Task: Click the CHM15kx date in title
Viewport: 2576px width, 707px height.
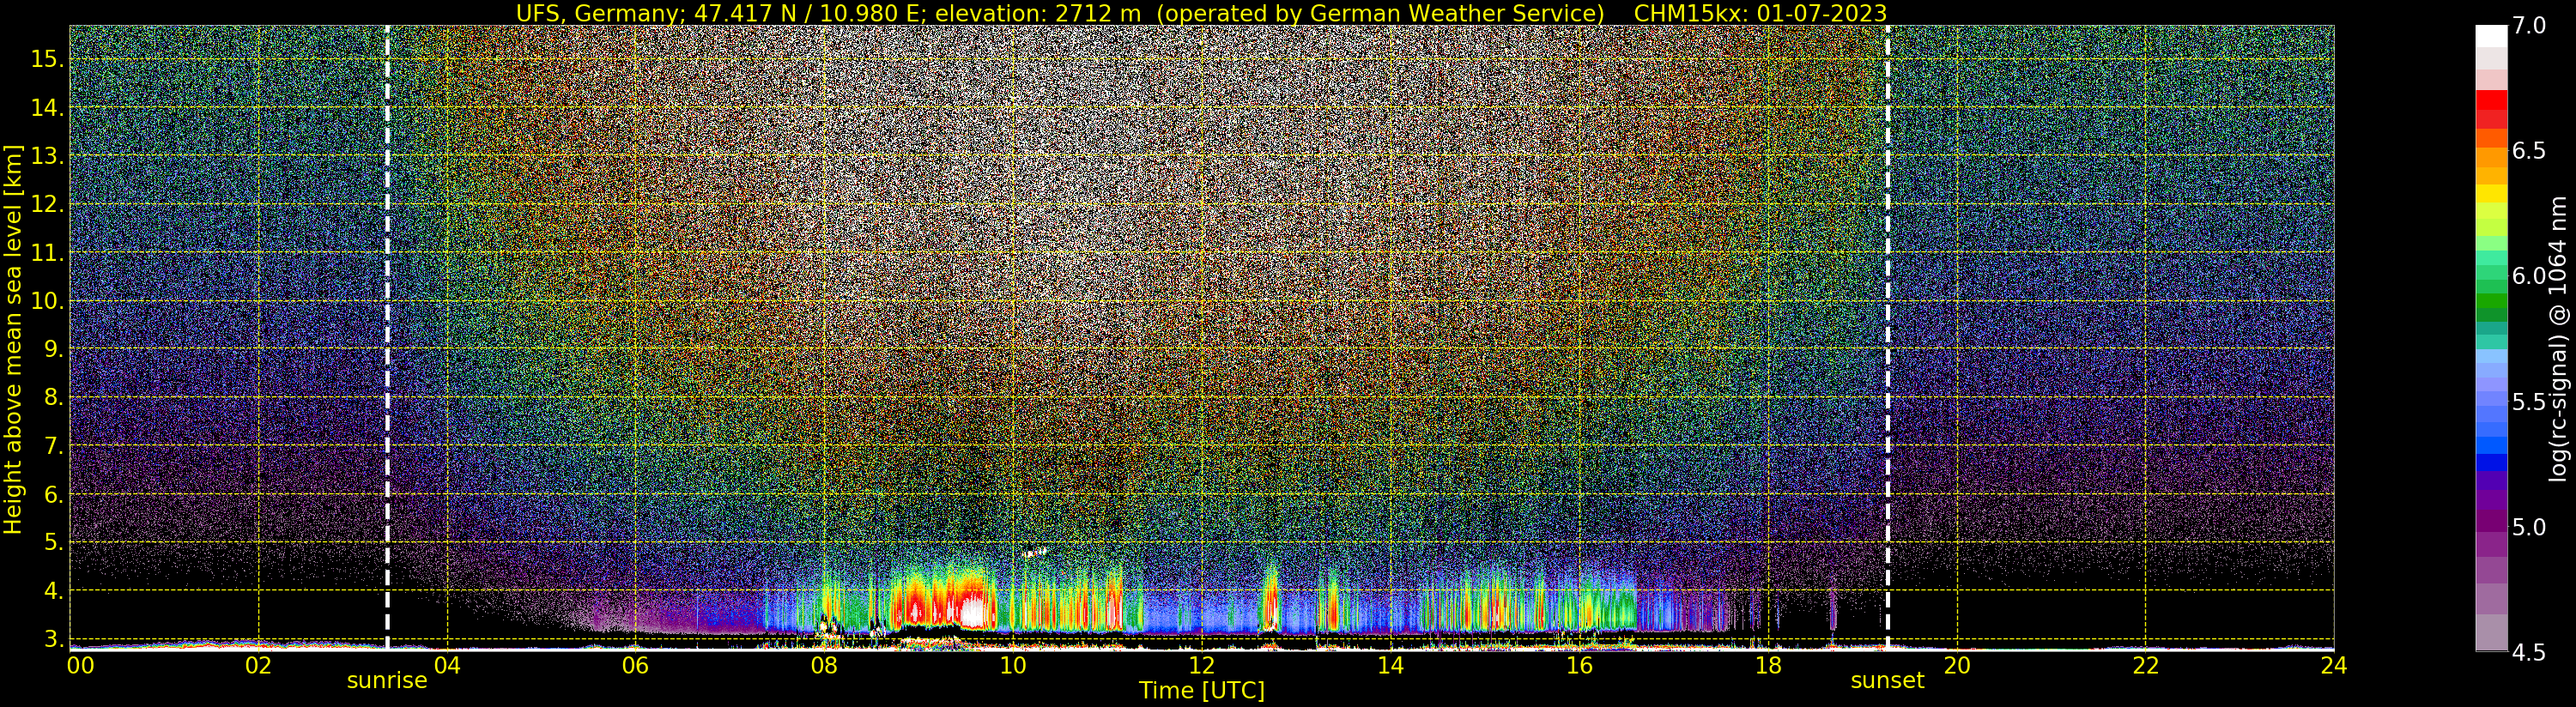Action: tap(1757, 13)
